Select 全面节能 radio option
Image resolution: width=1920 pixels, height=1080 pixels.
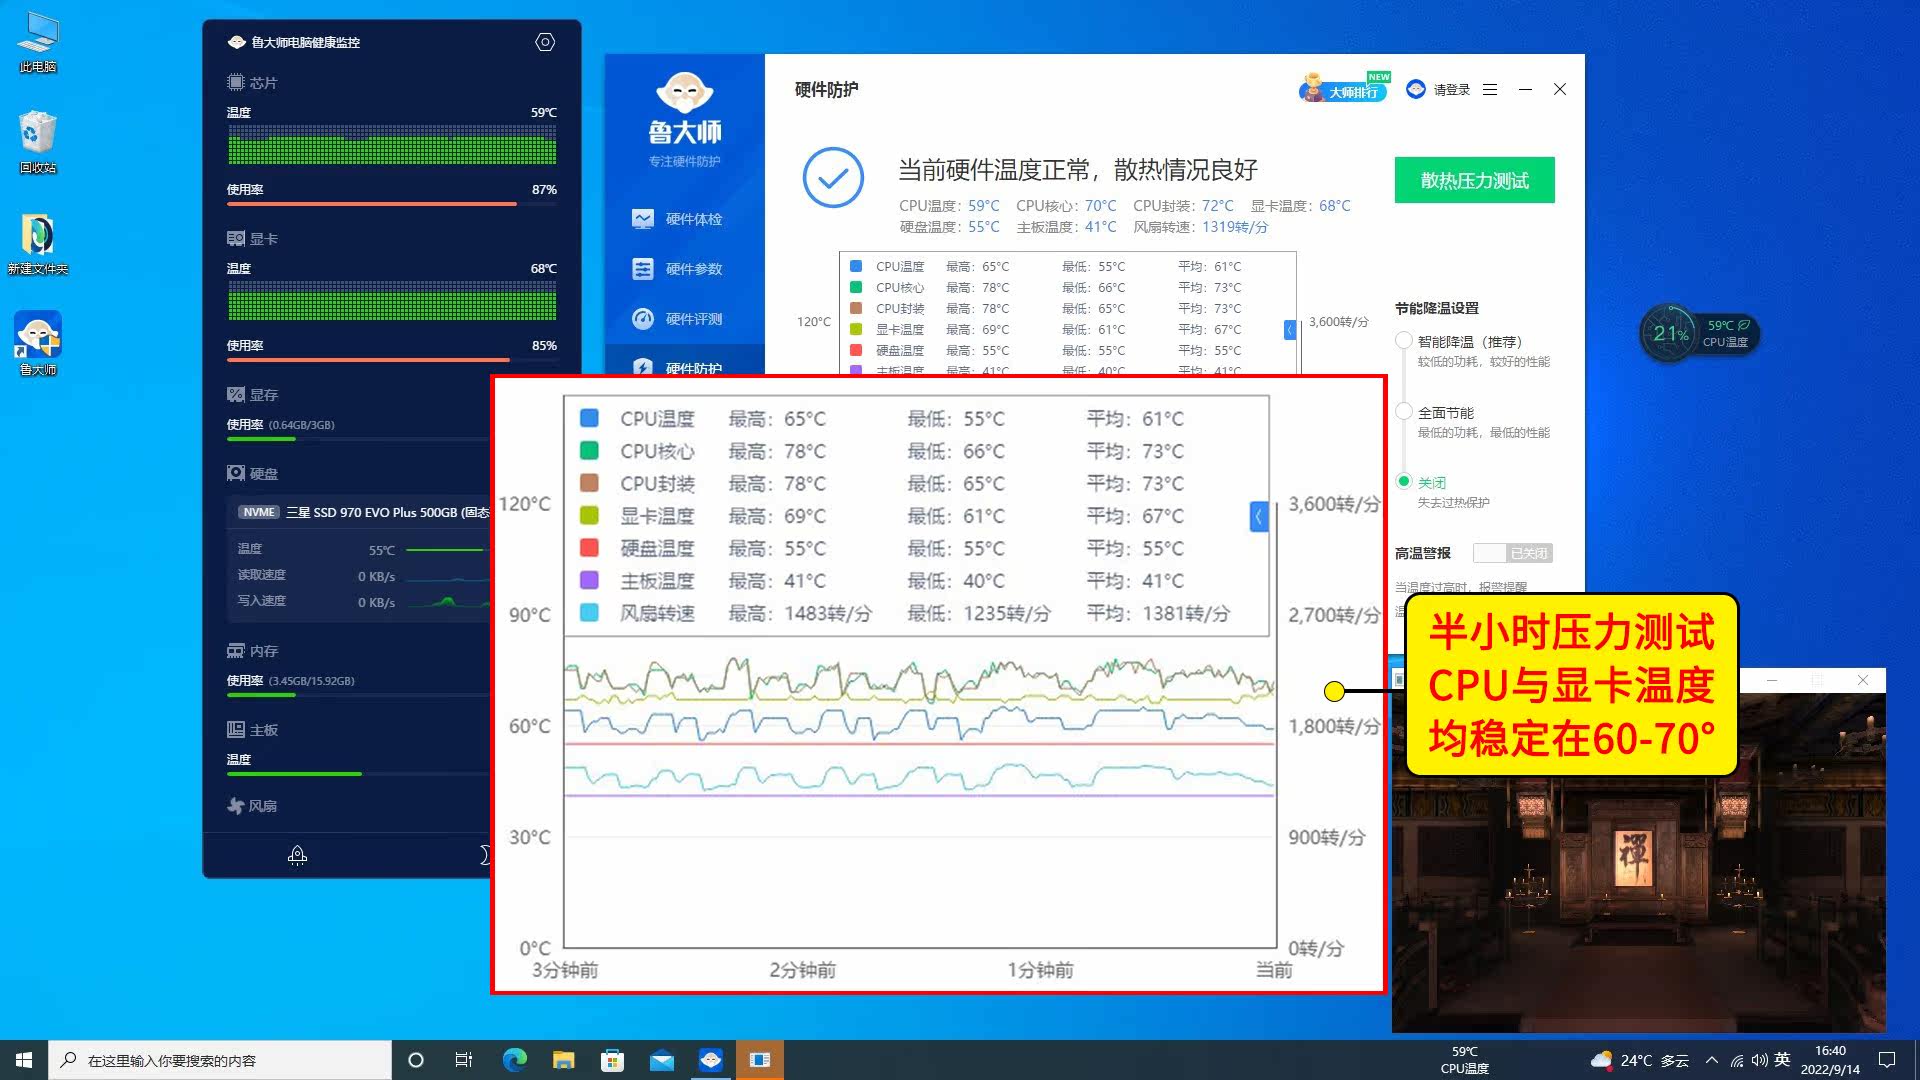(x=1404, y=412)
